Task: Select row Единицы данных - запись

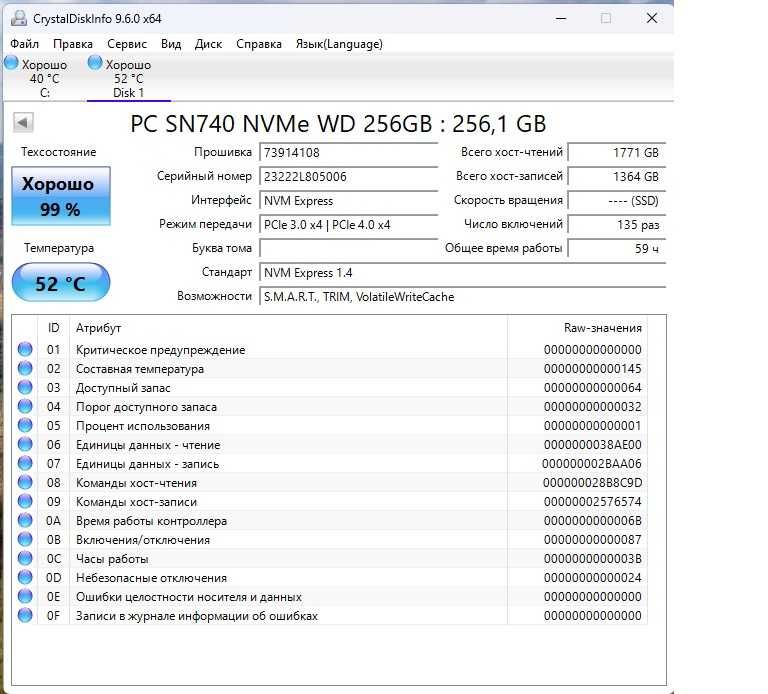Action: click(330, 464)
